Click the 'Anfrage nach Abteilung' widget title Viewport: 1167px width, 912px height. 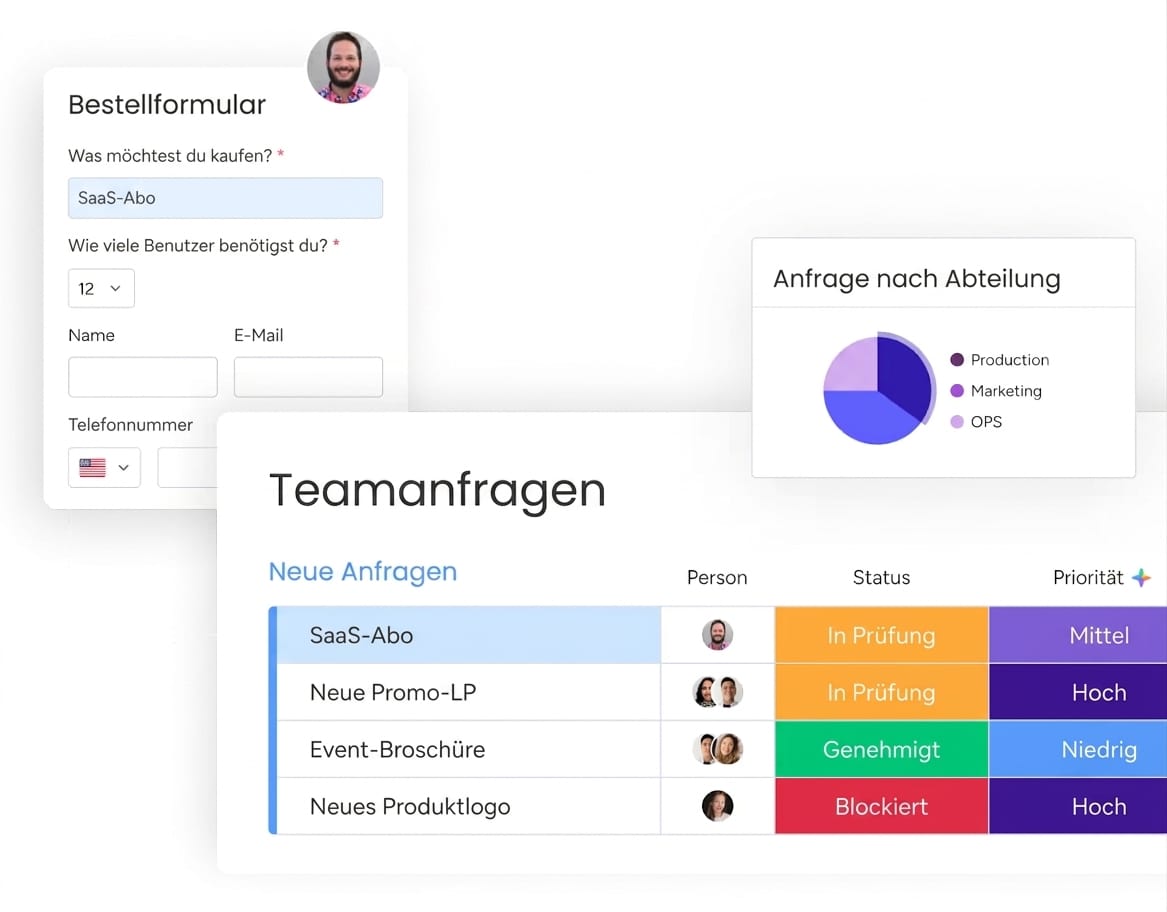point(917,278)
